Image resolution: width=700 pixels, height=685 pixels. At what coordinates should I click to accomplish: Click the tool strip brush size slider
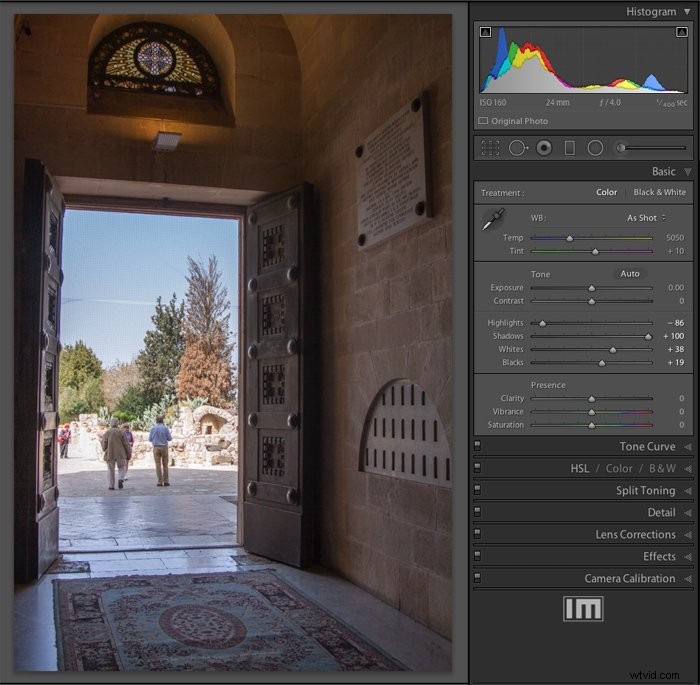click(x=651, y=148)
